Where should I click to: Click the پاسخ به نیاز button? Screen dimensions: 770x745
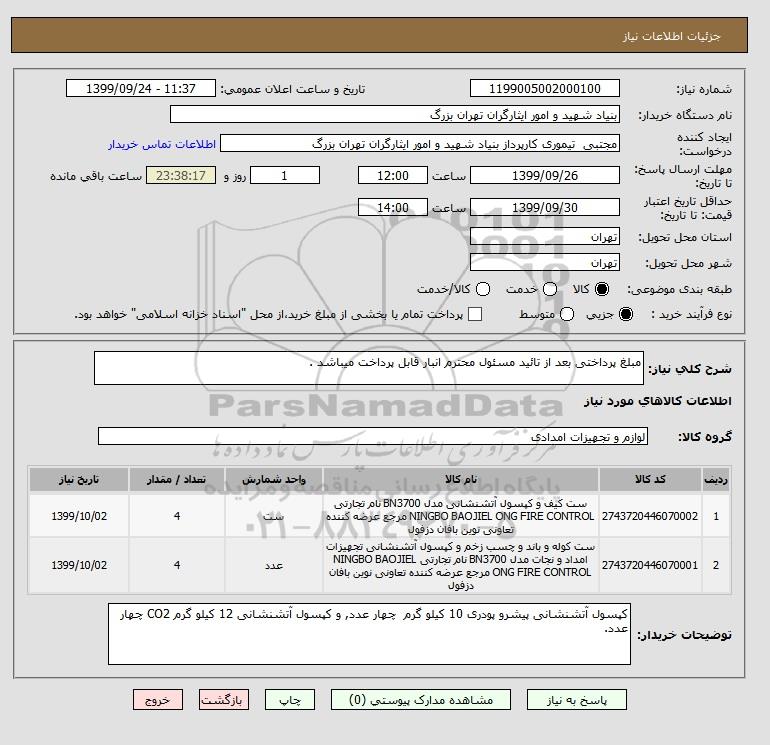[x=577, y=700]
